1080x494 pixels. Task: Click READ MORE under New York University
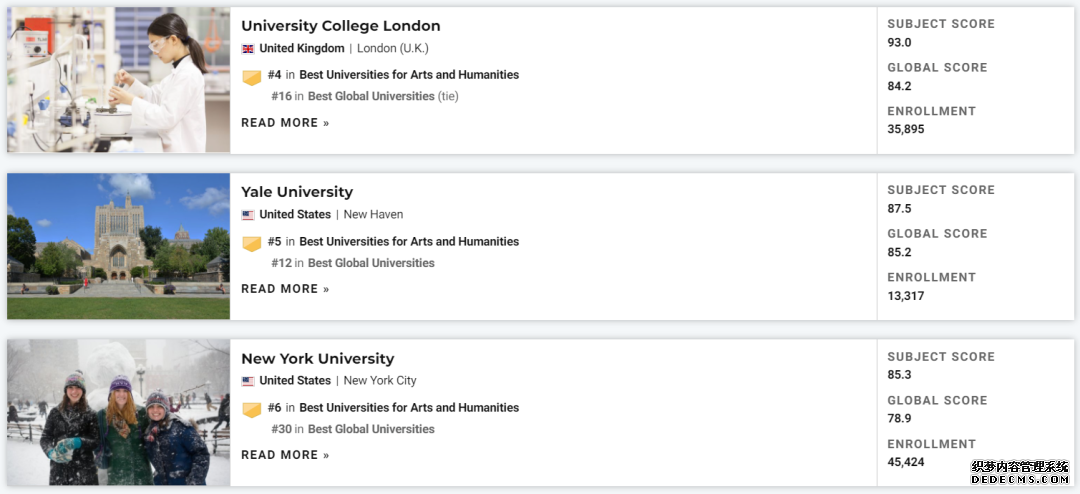(x=285, y=455)
